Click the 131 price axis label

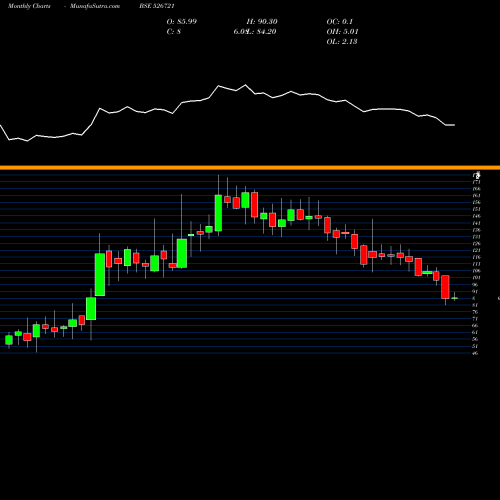476,237
